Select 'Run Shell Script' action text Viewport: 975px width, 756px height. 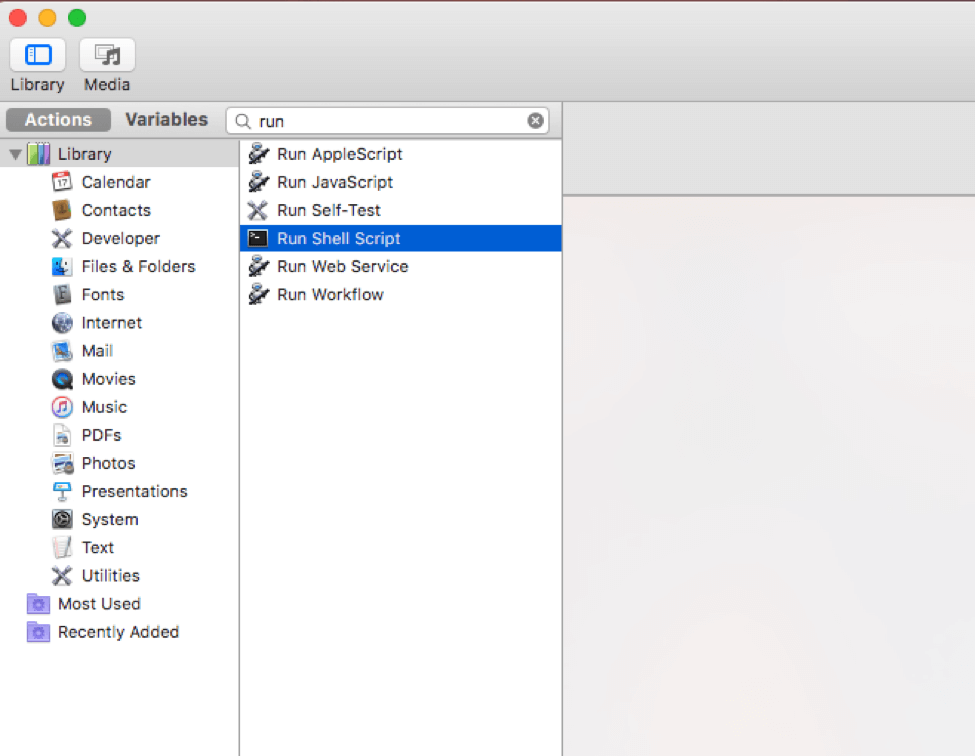tap(338, 239)
